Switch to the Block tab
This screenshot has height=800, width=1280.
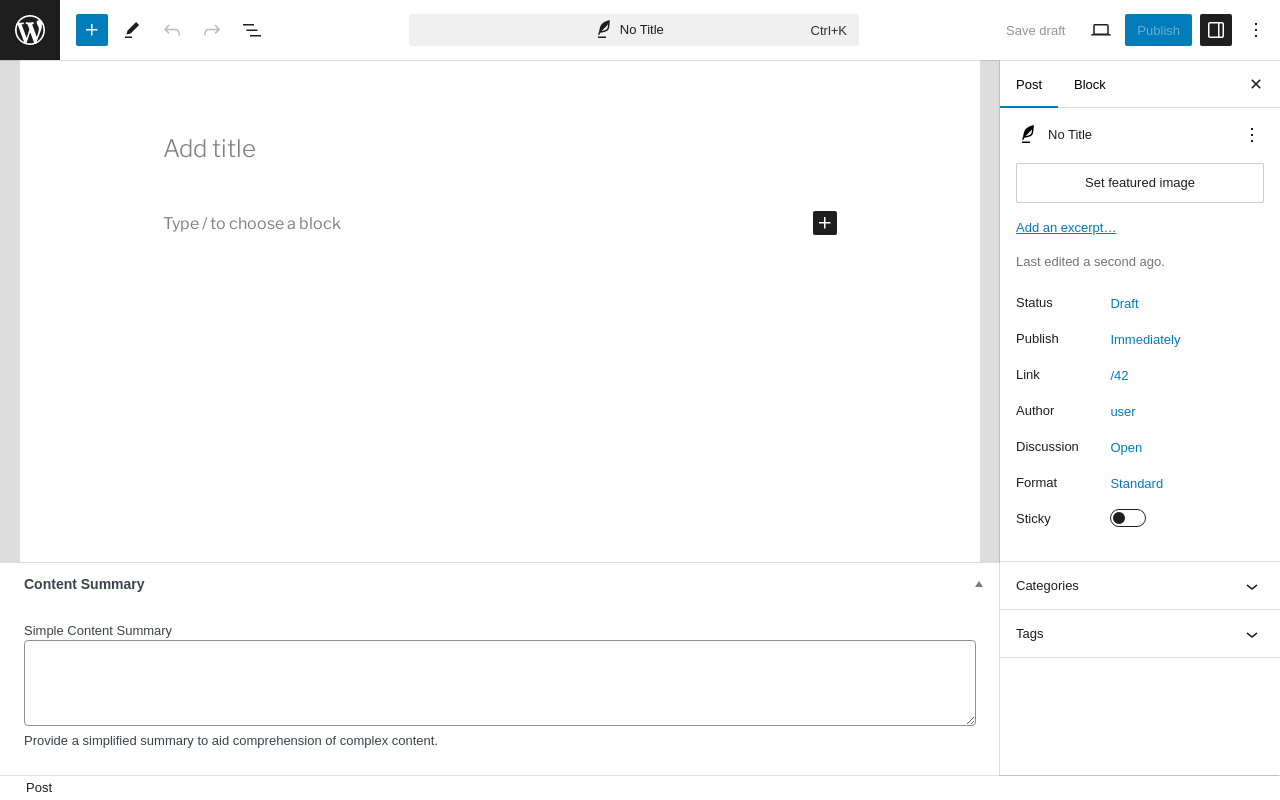(x=1090, y=84)
